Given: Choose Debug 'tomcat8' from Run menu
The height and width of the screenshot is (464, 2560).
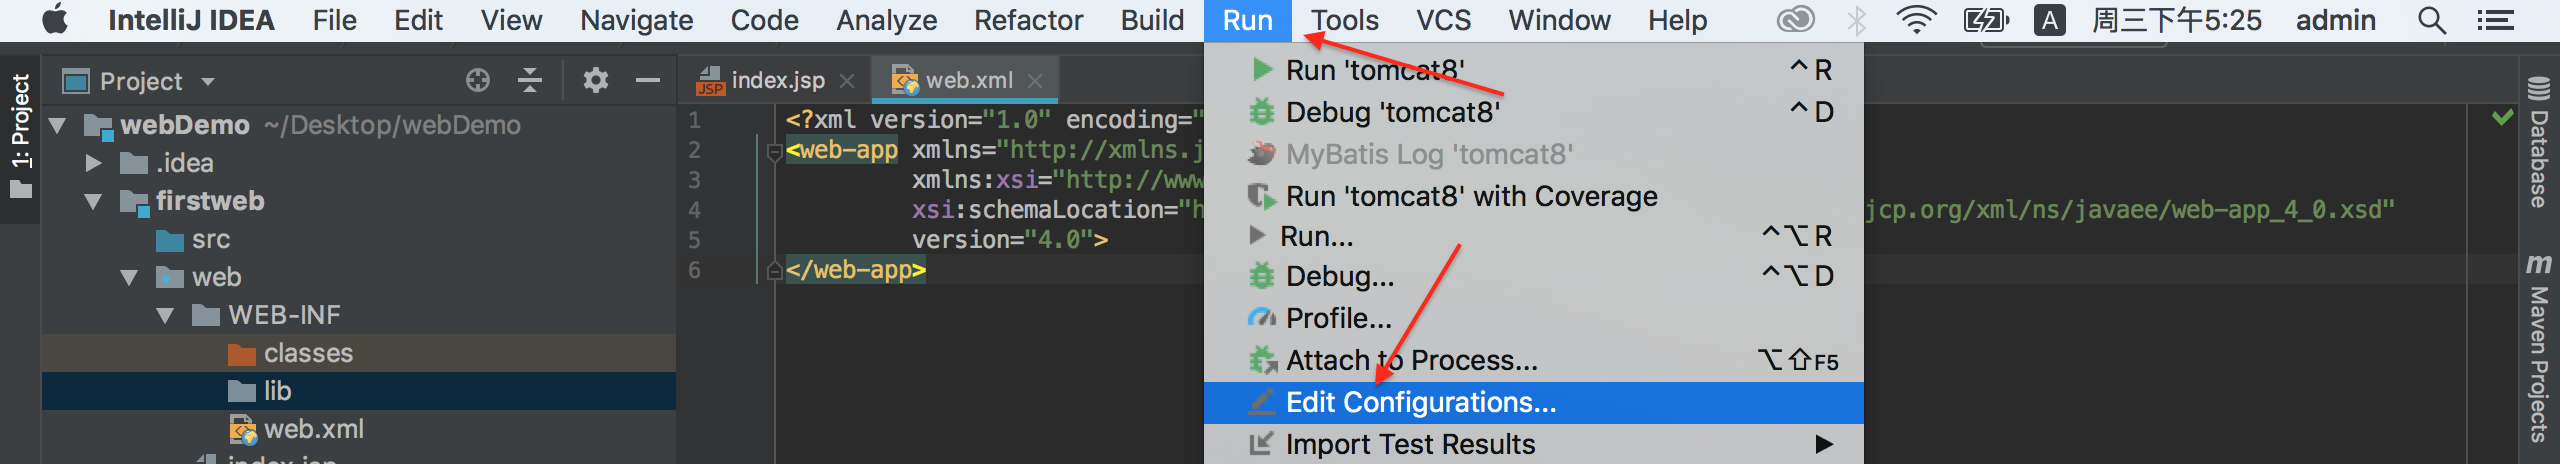Looking at the screenshot, I should [1392, 112].
